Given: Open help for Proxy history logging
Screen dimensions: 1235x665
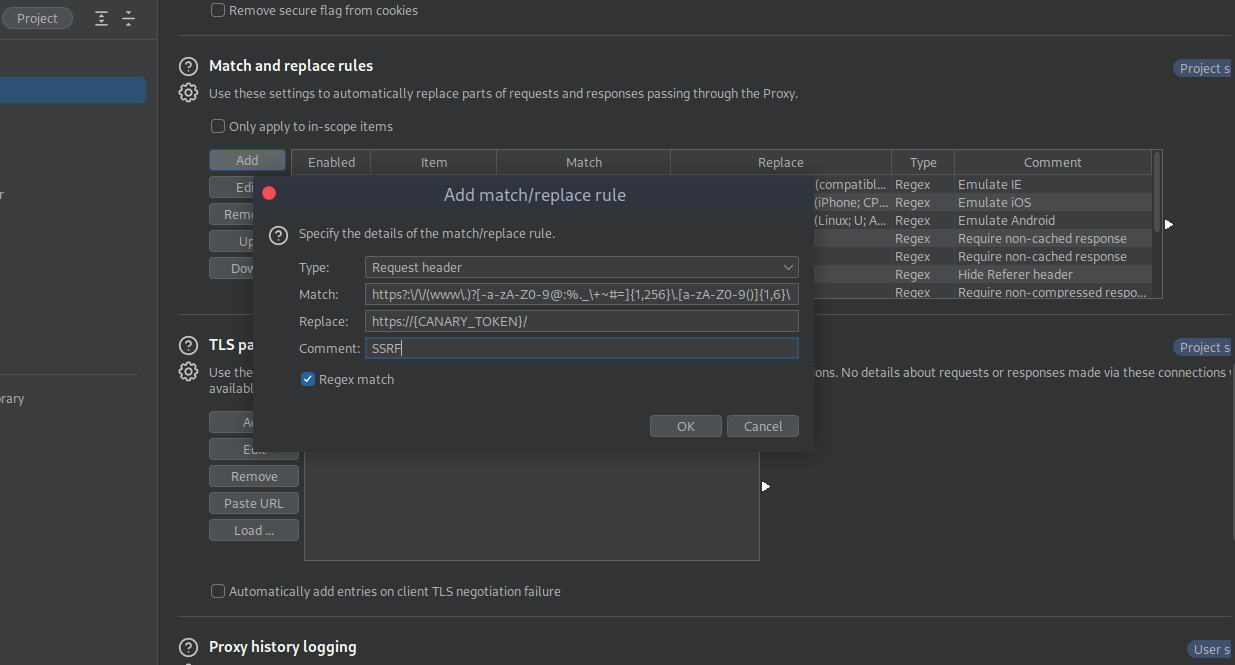Looking at the screenshot, I should pos(188,647).
